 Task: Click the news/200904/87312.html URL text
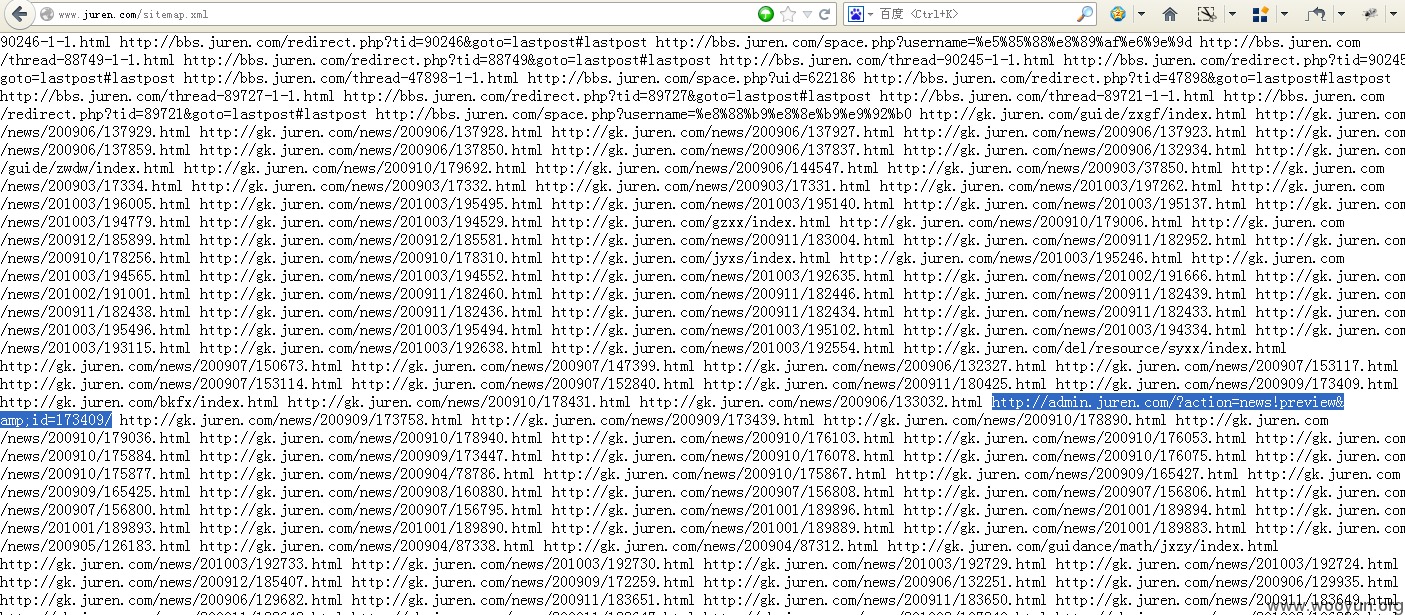point(711,546)
